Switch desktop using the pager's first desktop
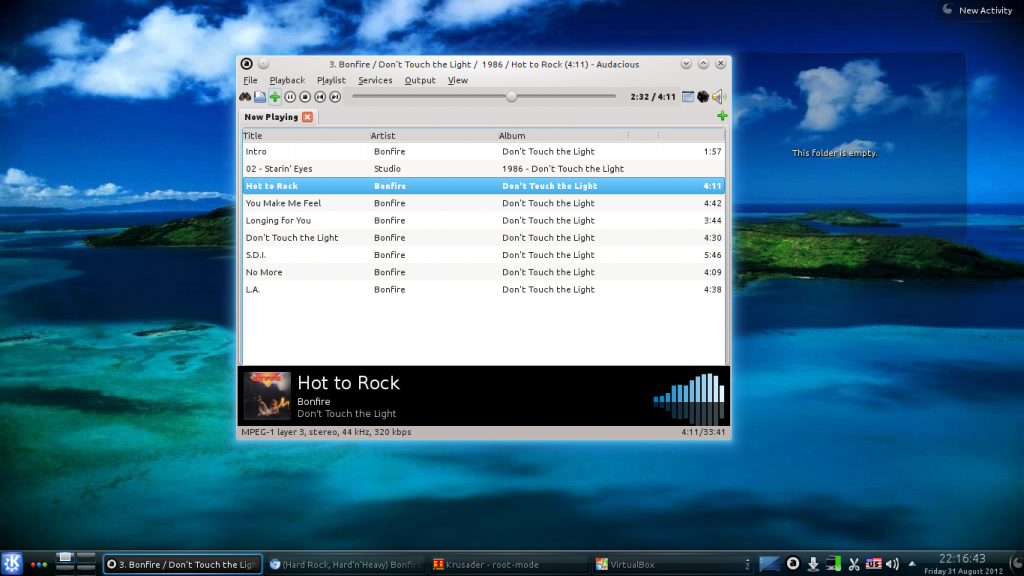The image size is (1024, 576). (x=65, y=558)
